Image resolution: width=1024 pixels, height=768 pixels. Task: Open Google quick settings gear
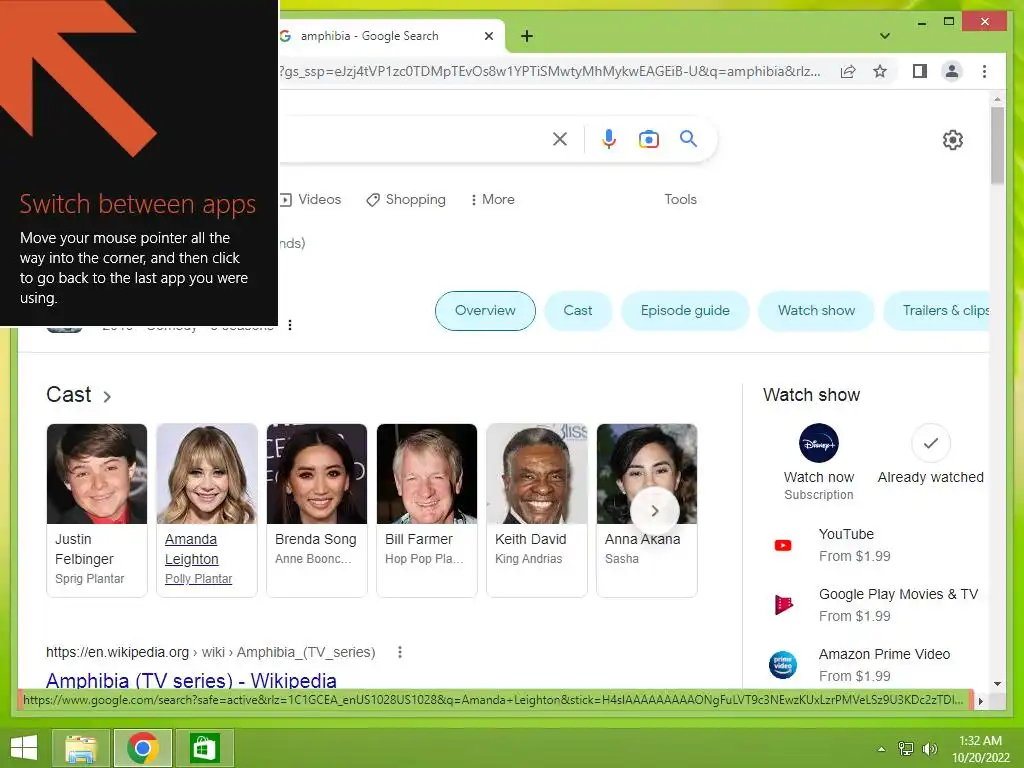(953, 140)
